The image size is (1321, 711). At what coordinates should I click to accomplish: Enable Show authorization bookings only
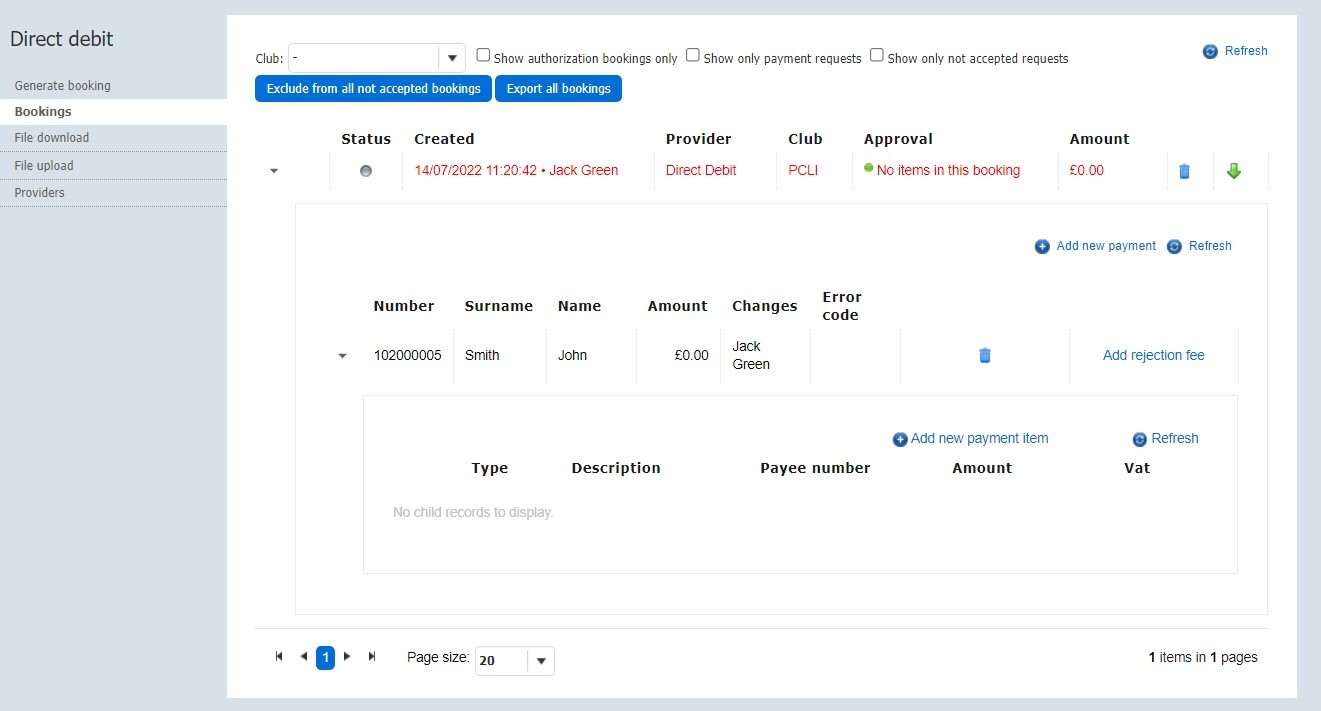coord(484,56)
